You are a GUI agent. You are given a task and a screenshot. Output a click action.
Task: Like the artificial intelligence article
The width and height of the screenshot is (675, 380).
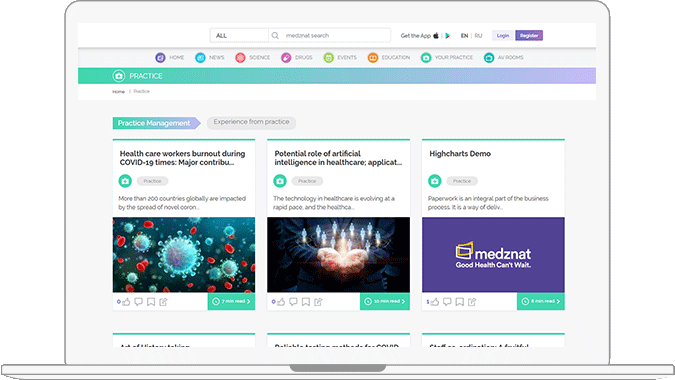pos(281,302)
